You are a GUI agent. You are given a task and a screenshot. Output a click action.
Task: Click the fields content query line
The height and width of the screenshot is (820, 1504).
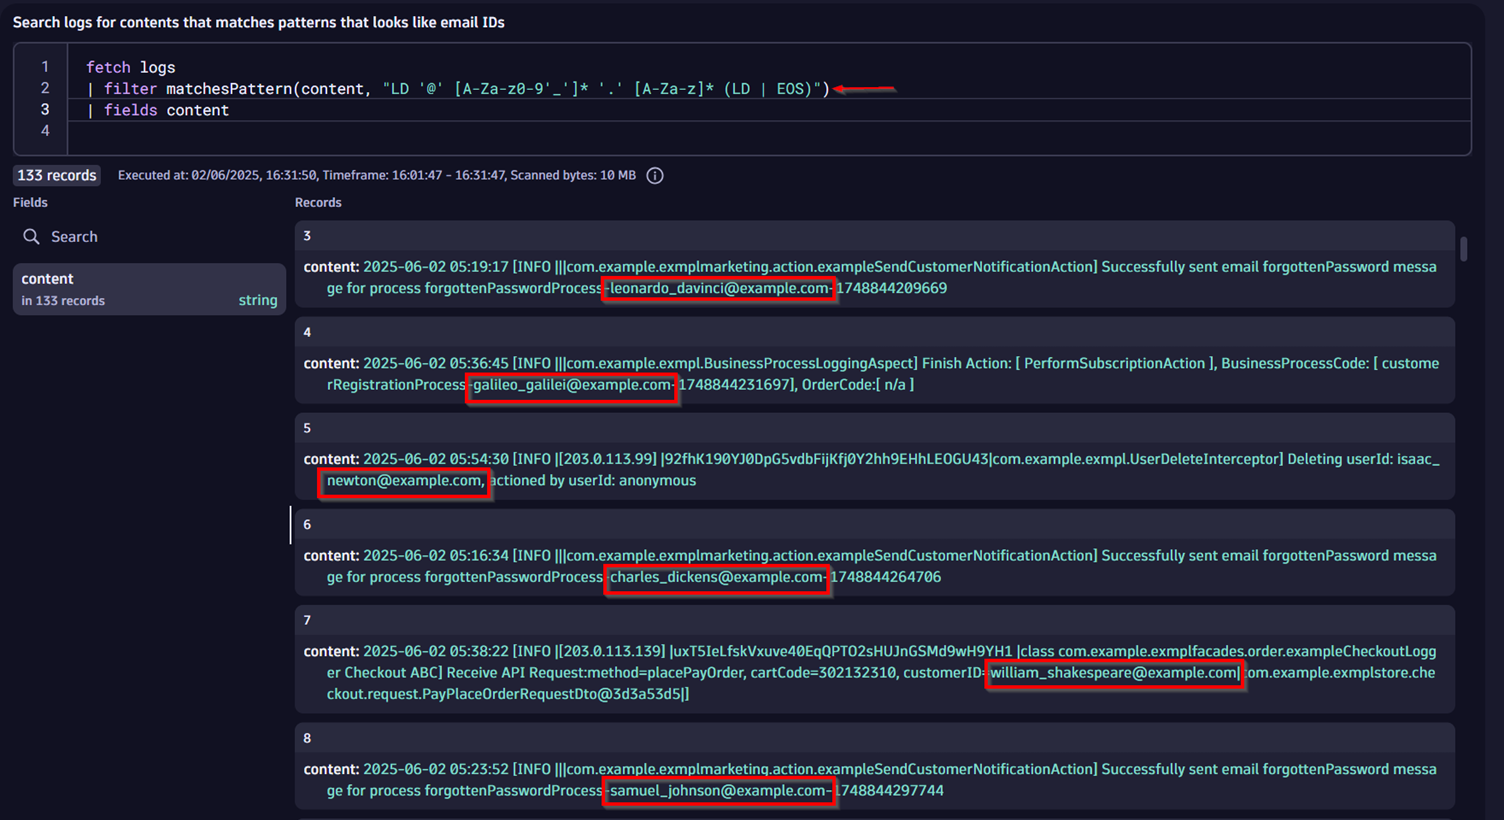166,110
